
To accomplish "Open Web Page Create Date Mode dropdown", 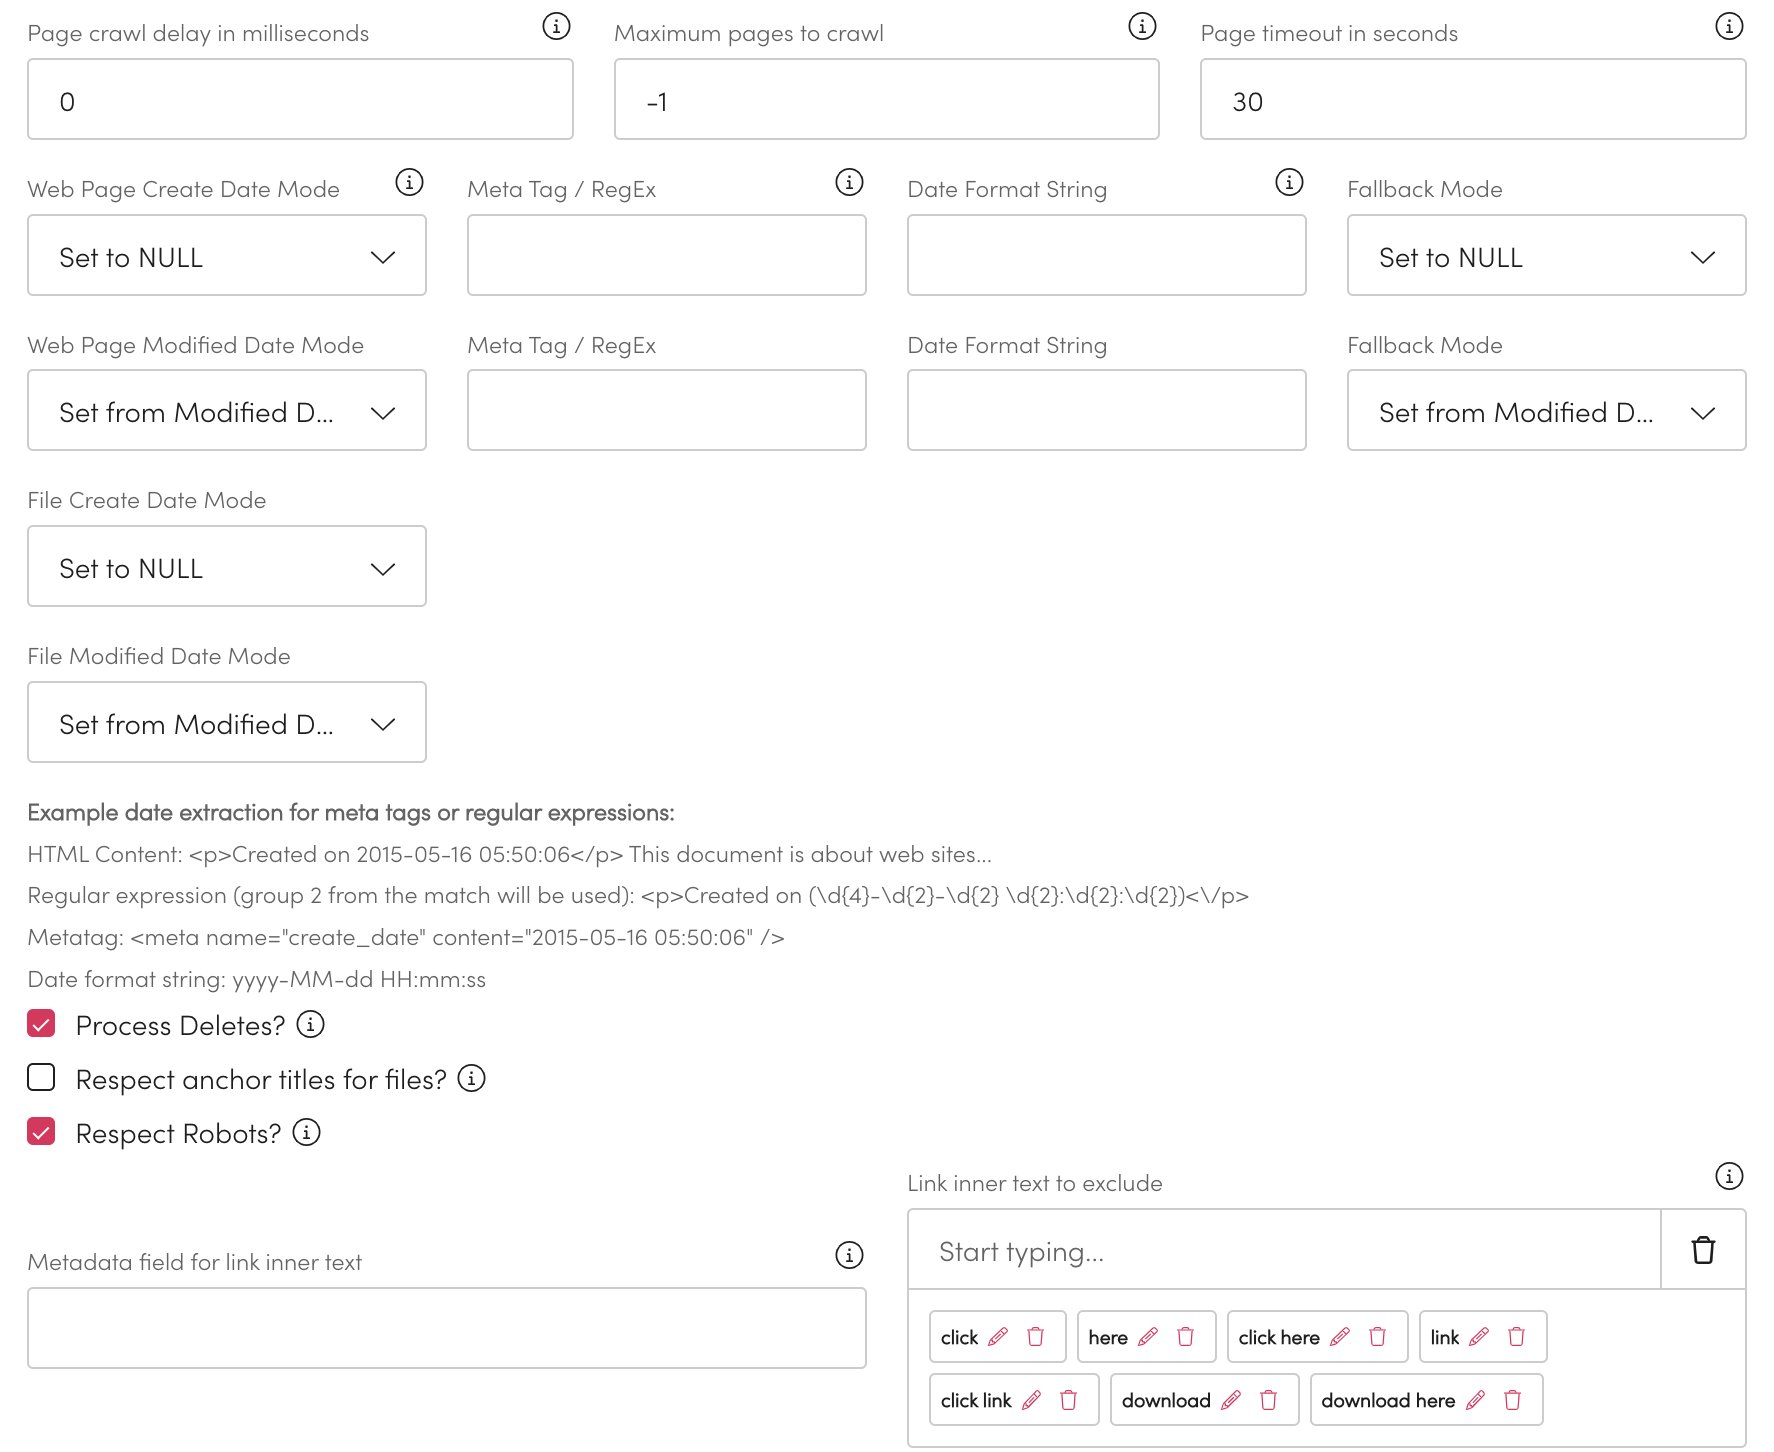I will pos(227,256).
